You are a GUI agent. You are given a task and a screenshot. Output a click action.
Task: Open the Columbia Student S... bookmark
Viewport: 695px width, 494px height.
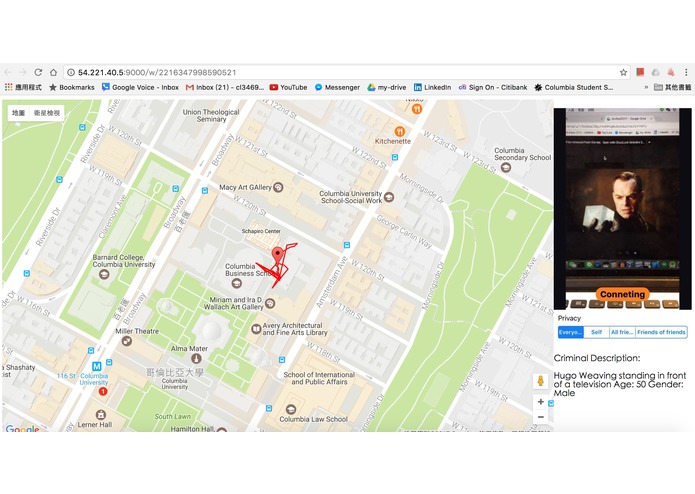click(x=574, y=87)
